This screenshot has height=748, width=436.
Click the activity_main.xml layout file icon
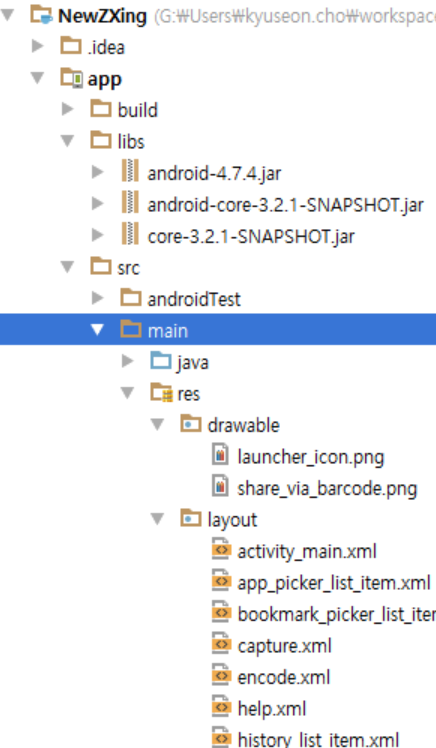pyautogui.click(x=221, y=549)
